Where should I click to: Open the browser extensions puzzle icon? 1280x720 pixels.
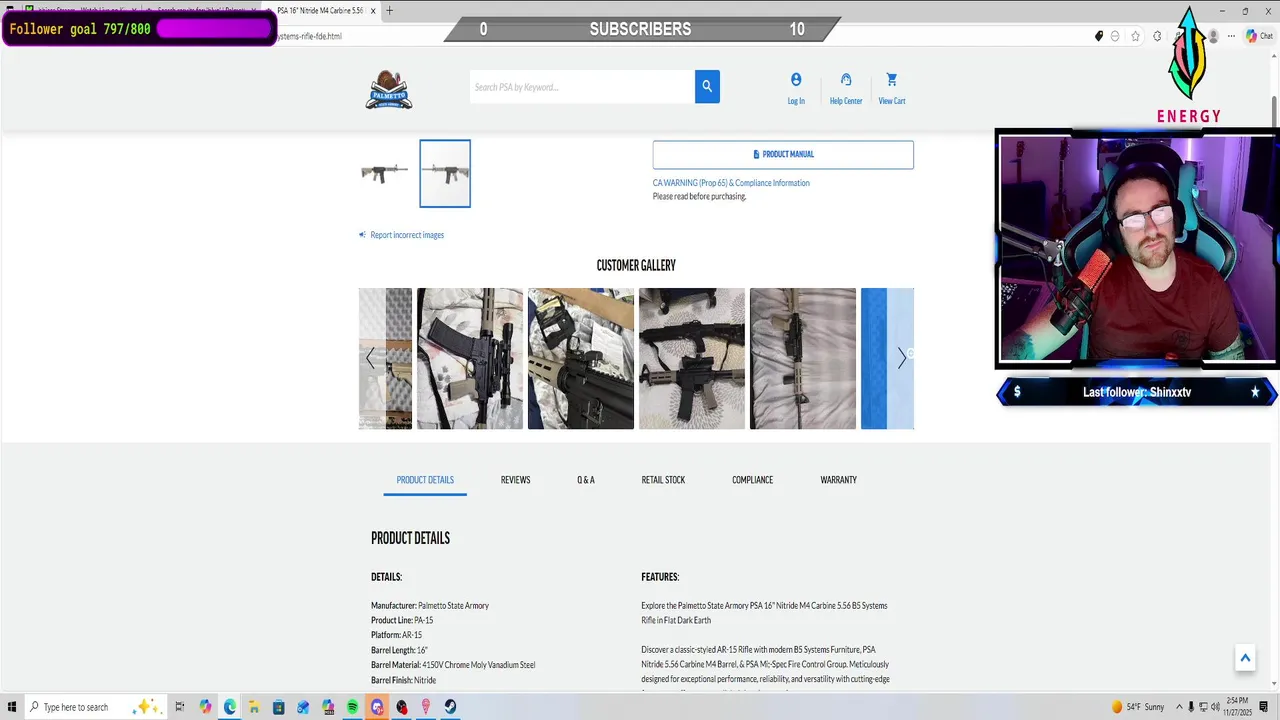tap(1158, 36)
